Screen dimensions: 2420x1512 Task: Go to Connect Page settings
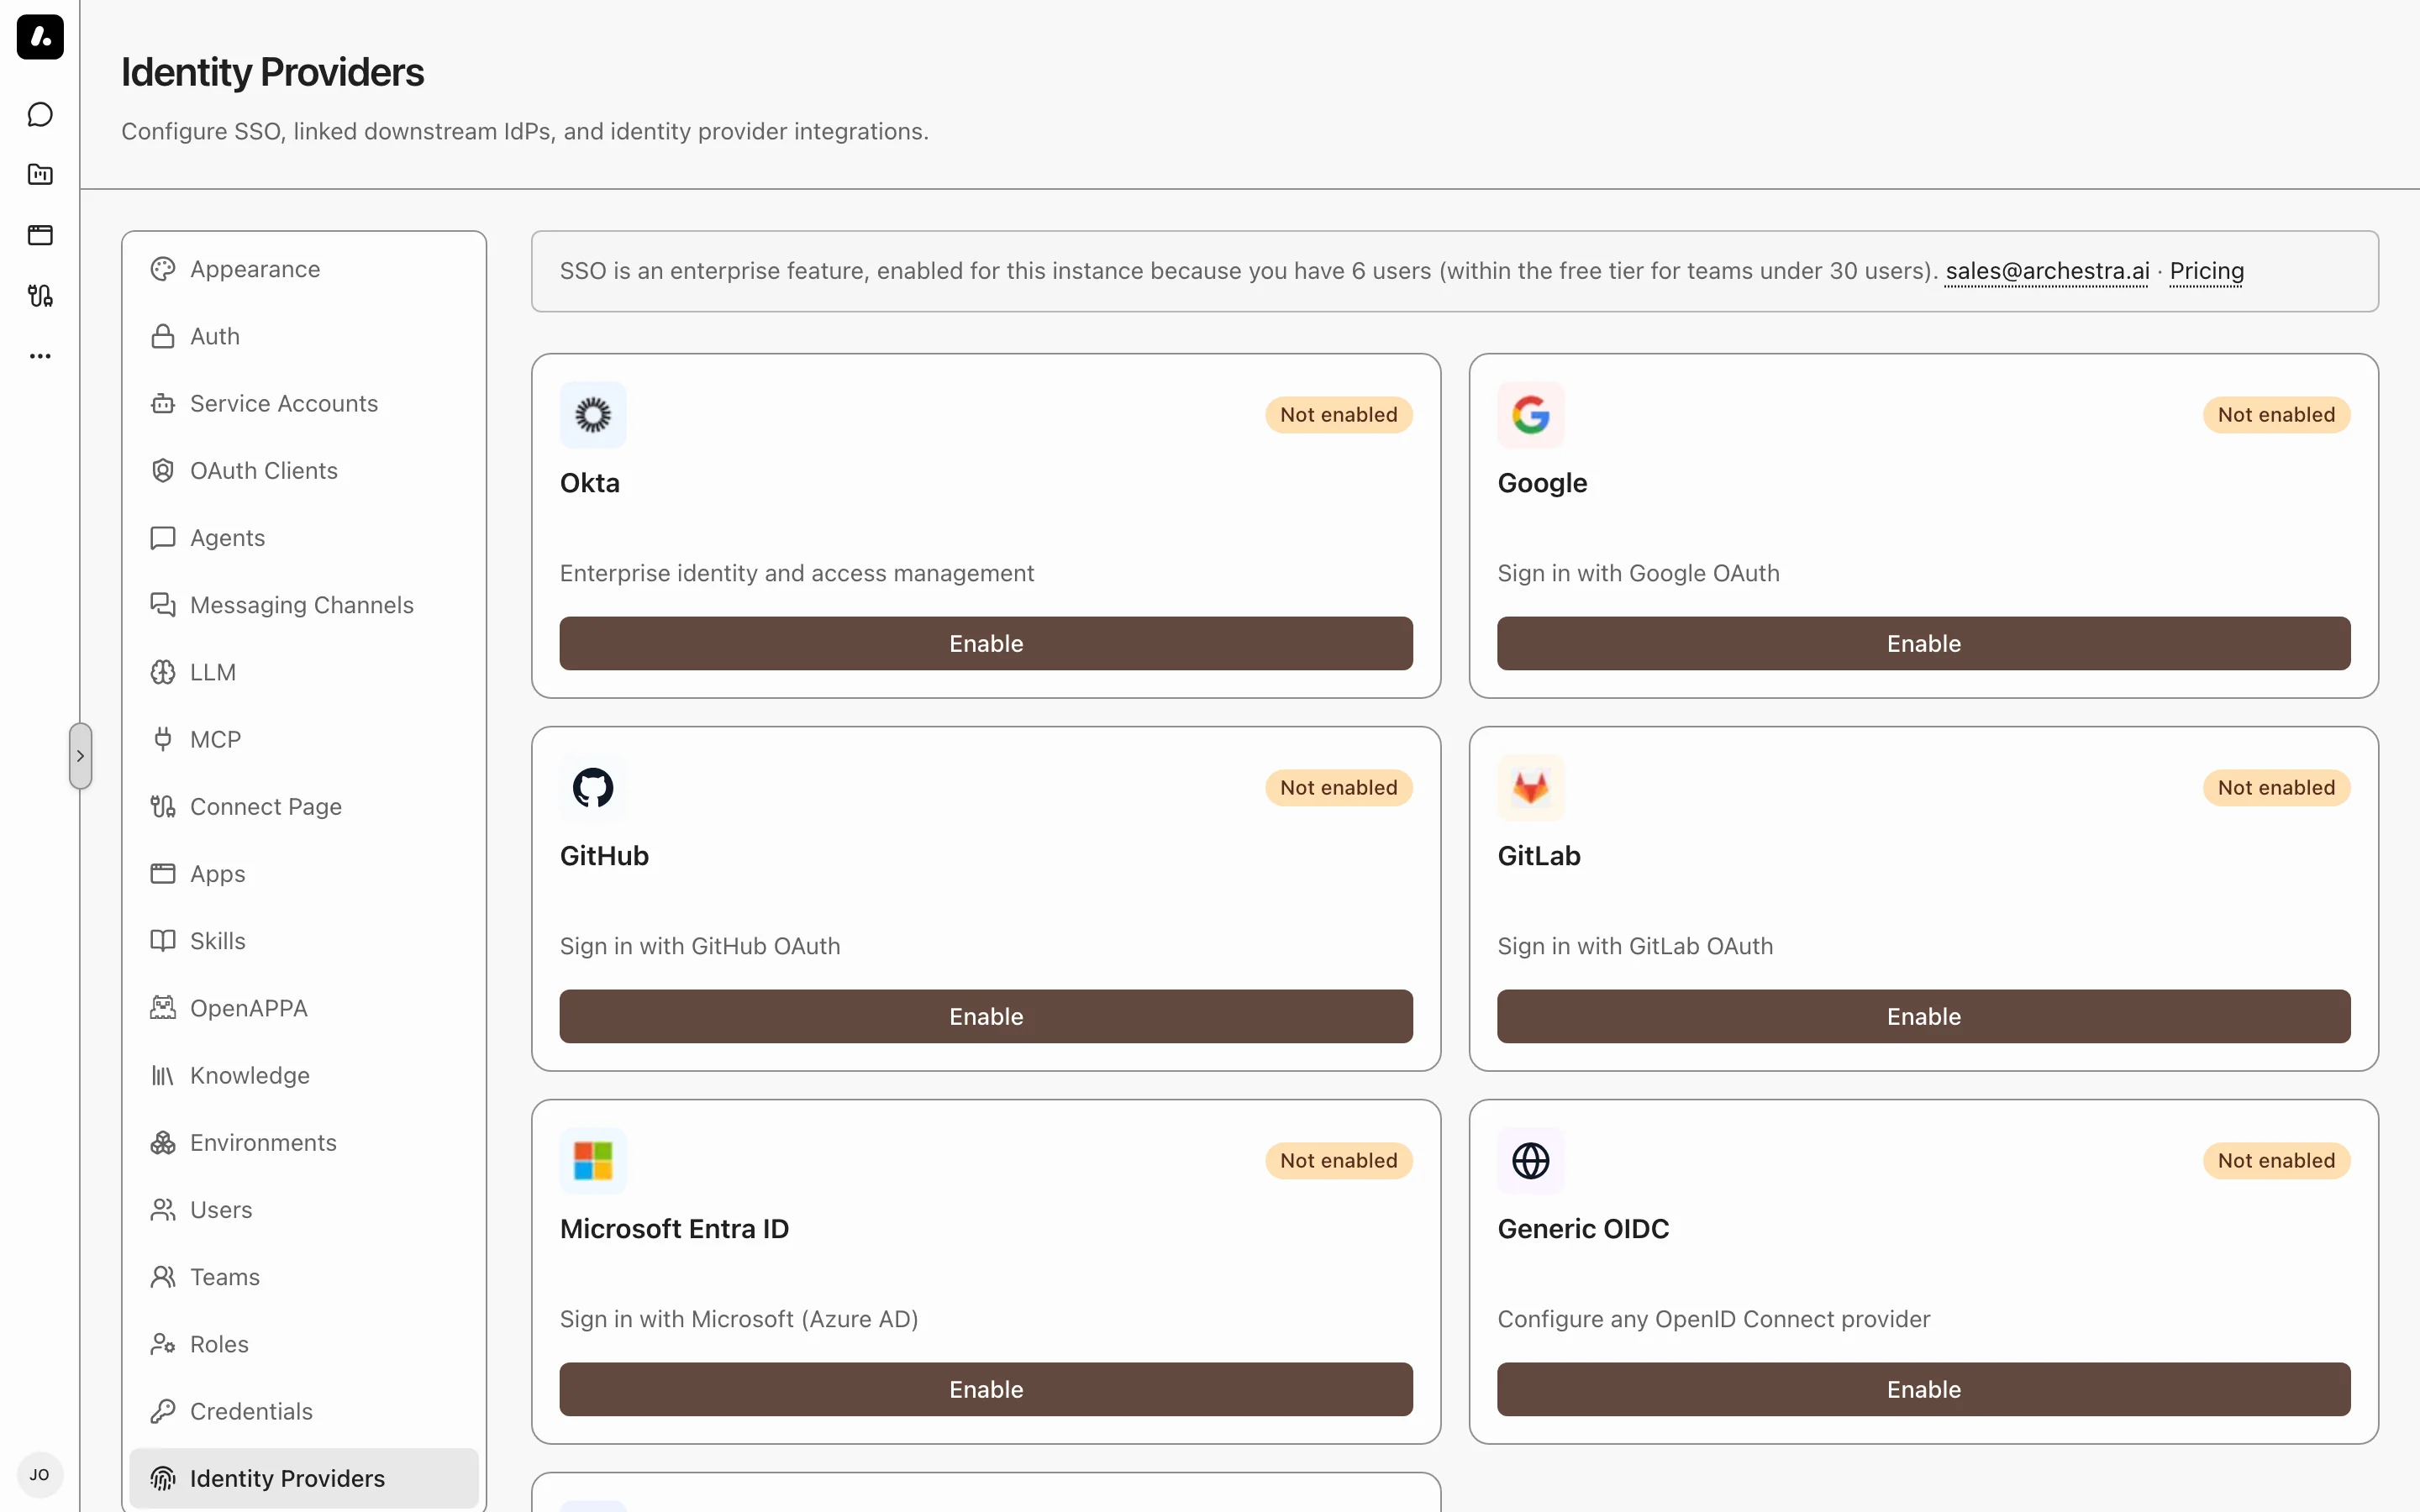coord(304,806)
